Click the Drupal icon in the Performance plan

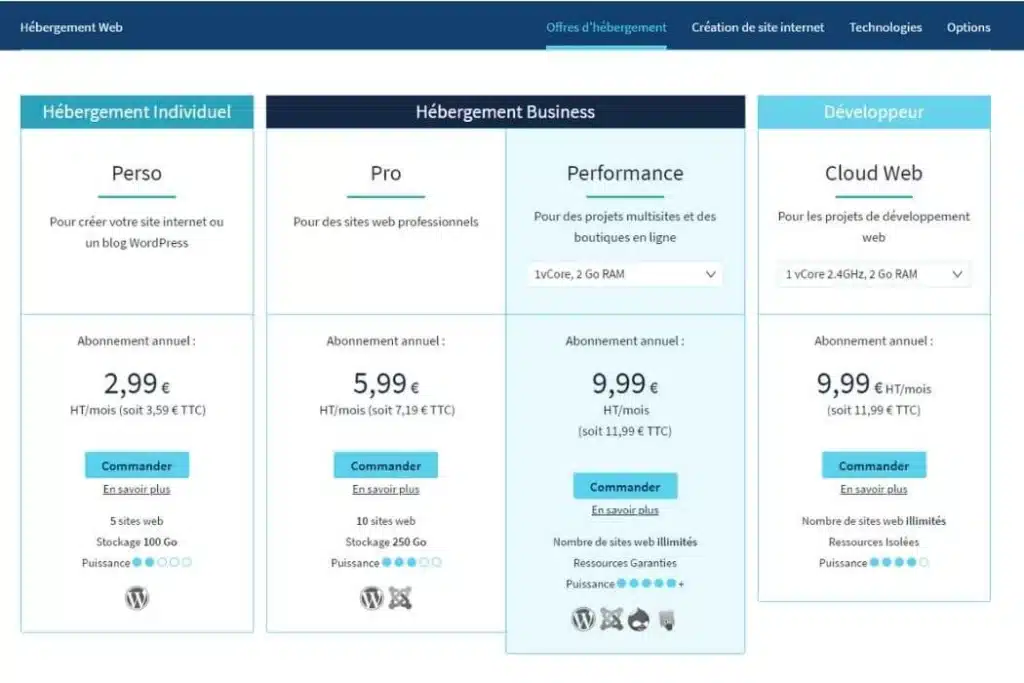639,619
